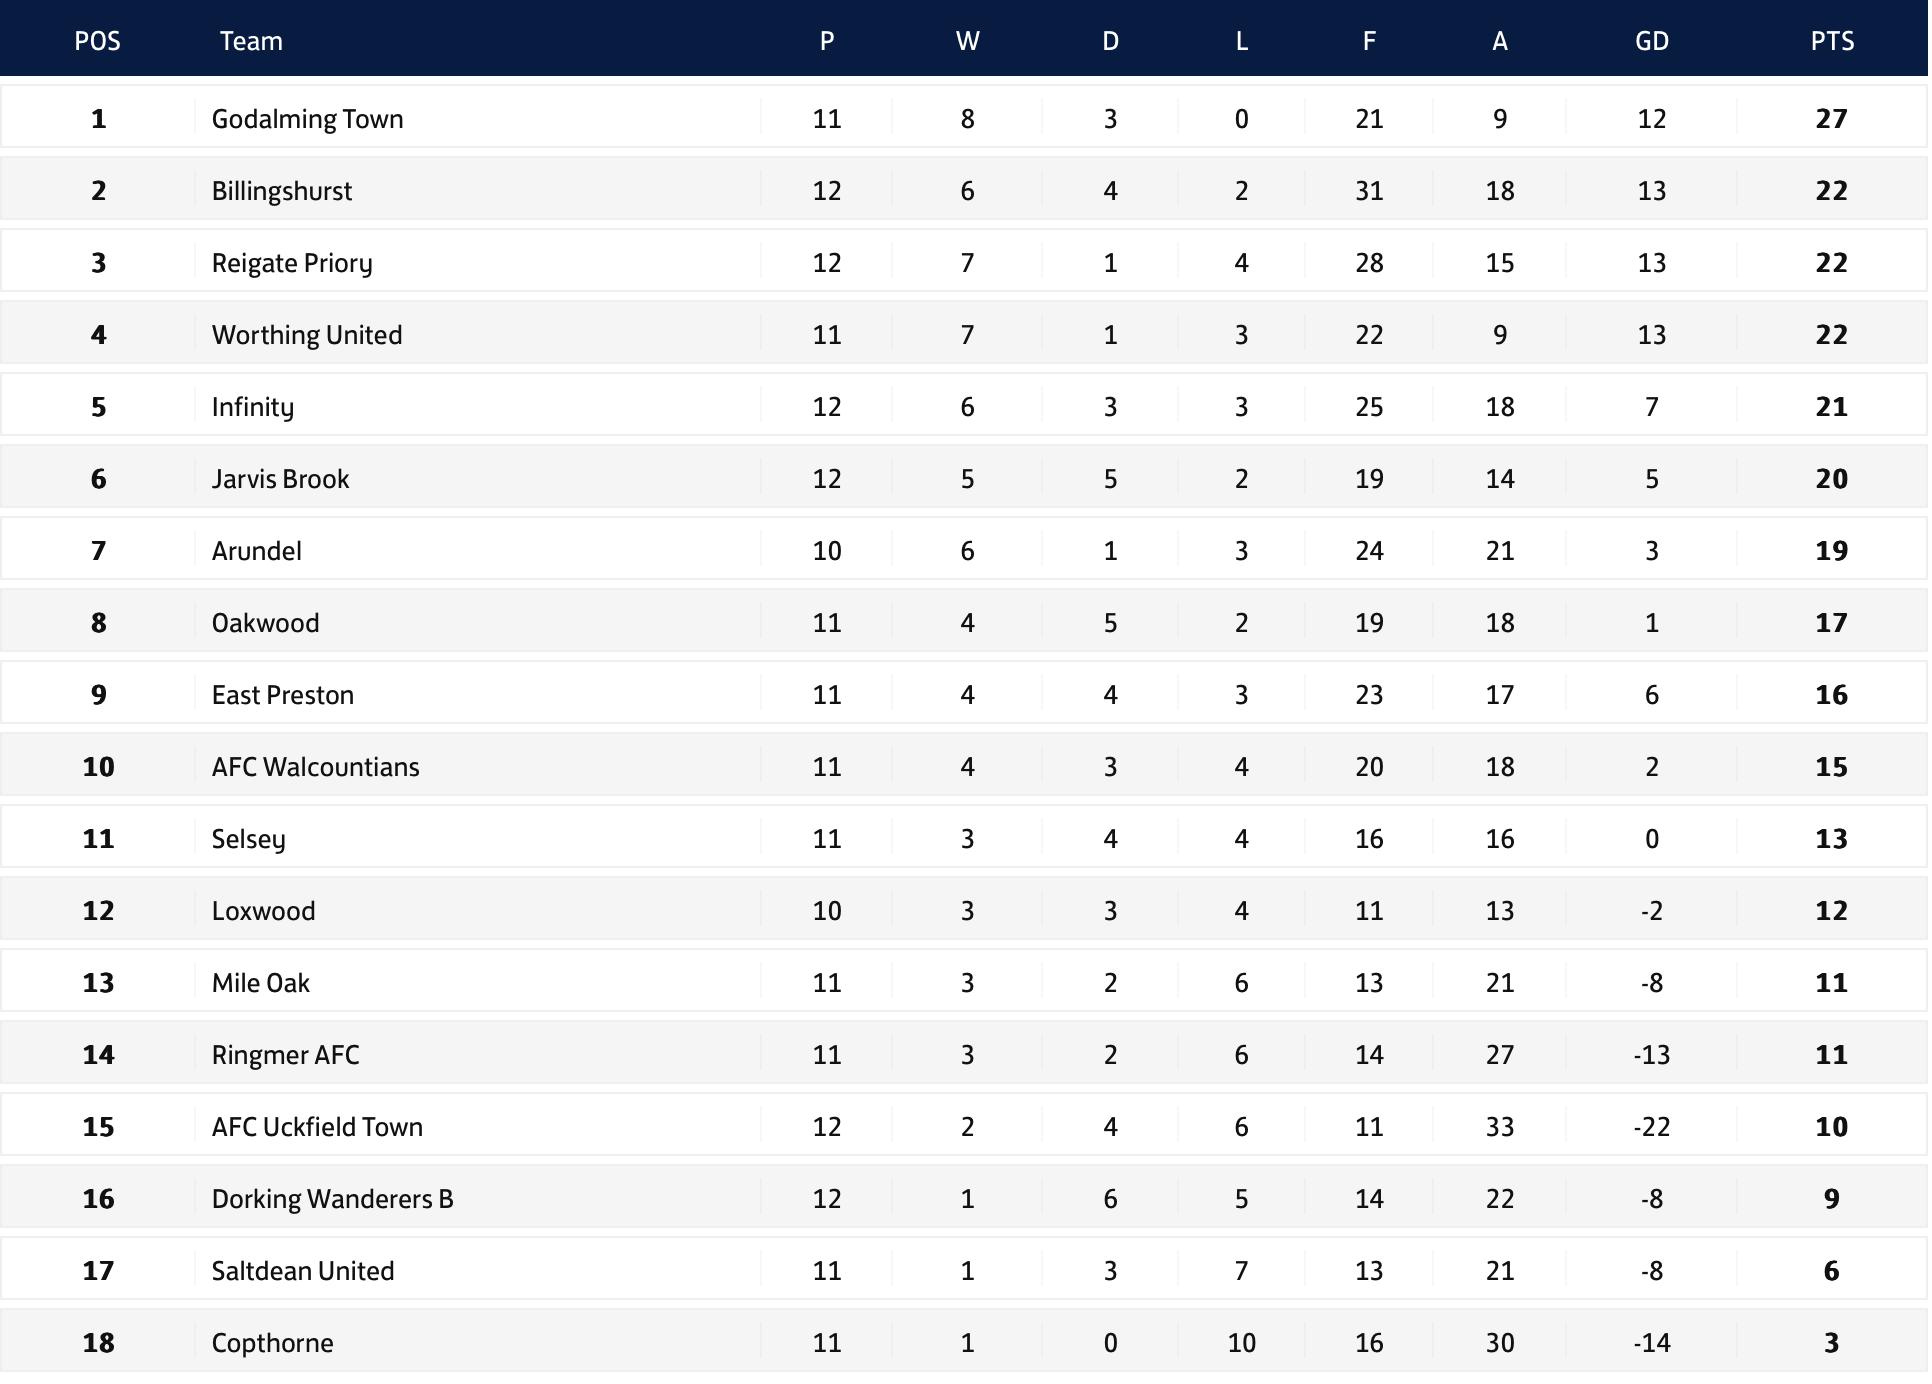Viewport: 1932px width, 1384px height.
Task: Select Arundel in the table
Action: click(x=256, y=551)
